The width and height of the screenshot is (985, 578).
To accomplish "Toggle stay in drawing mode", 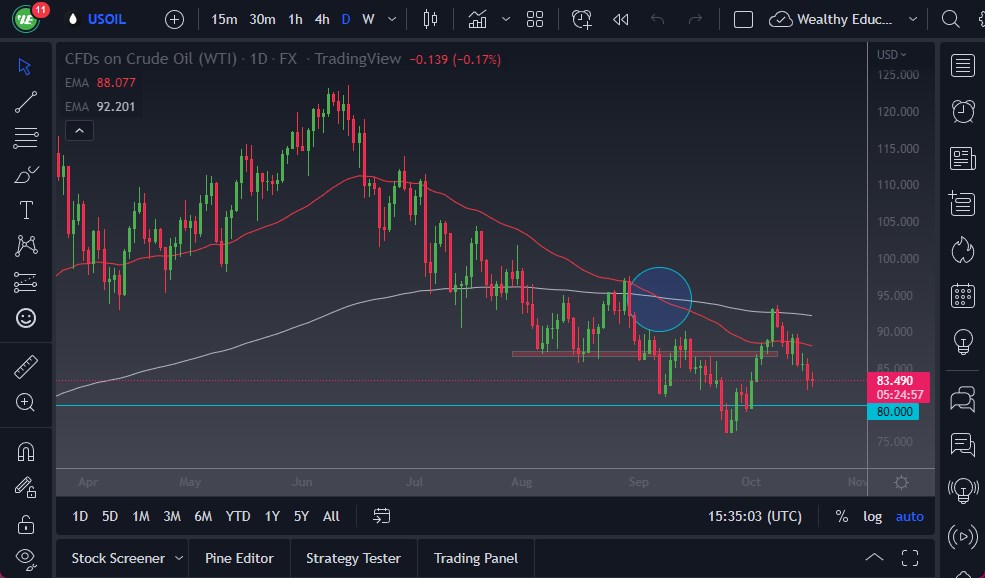I will click(26, 488).
